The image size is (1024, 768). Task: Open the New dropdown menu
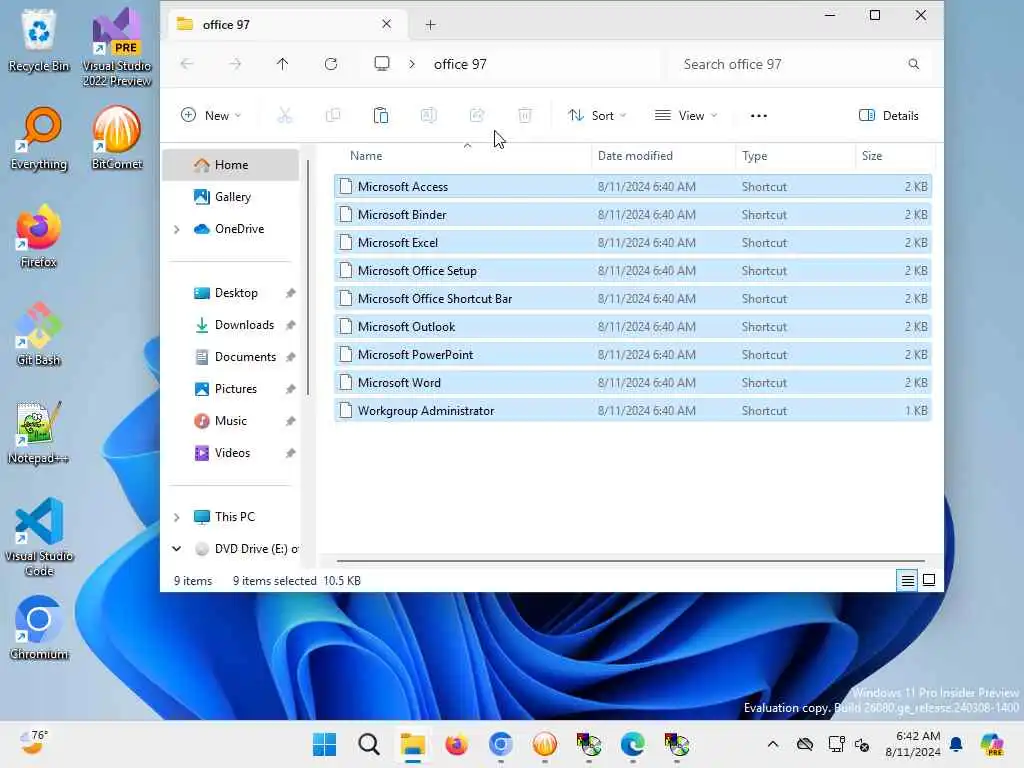[211, 116]
